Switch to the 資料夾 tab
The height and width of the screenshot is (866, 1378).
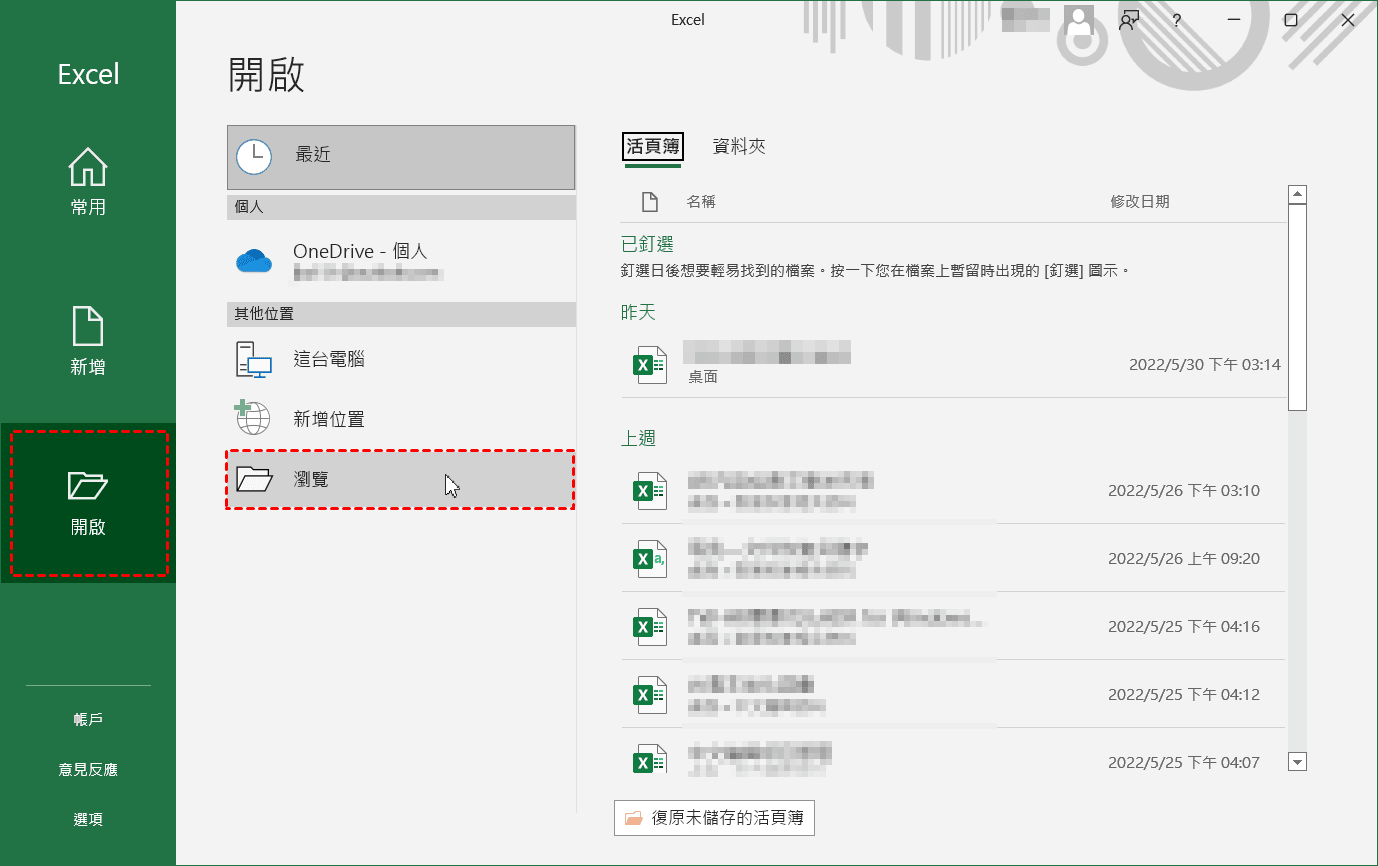point(739,147)
